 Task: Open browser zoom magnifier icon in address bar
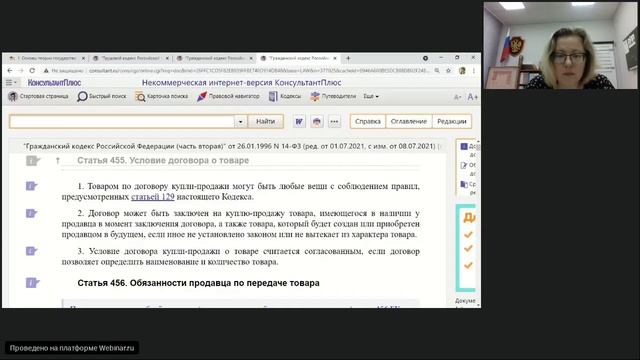(437, 71)
